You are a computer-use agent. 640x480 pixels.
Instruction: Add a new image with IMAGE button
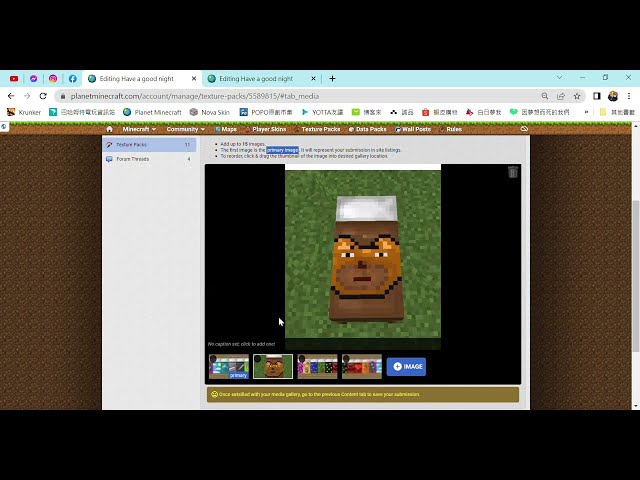[x=406, y=367]
